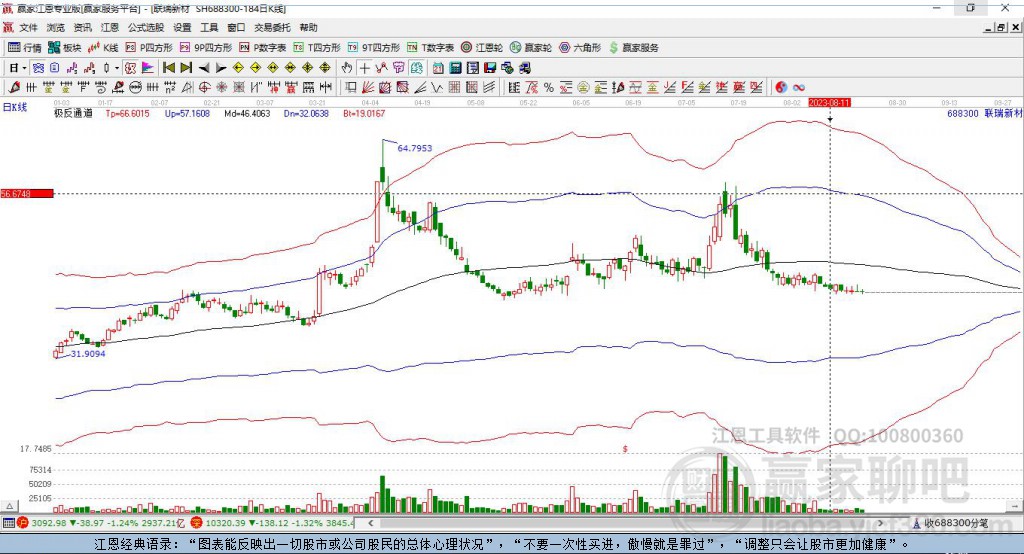Click the Md=46.4063 value
Screen dimensions: 1024x554
coord(247,114)
